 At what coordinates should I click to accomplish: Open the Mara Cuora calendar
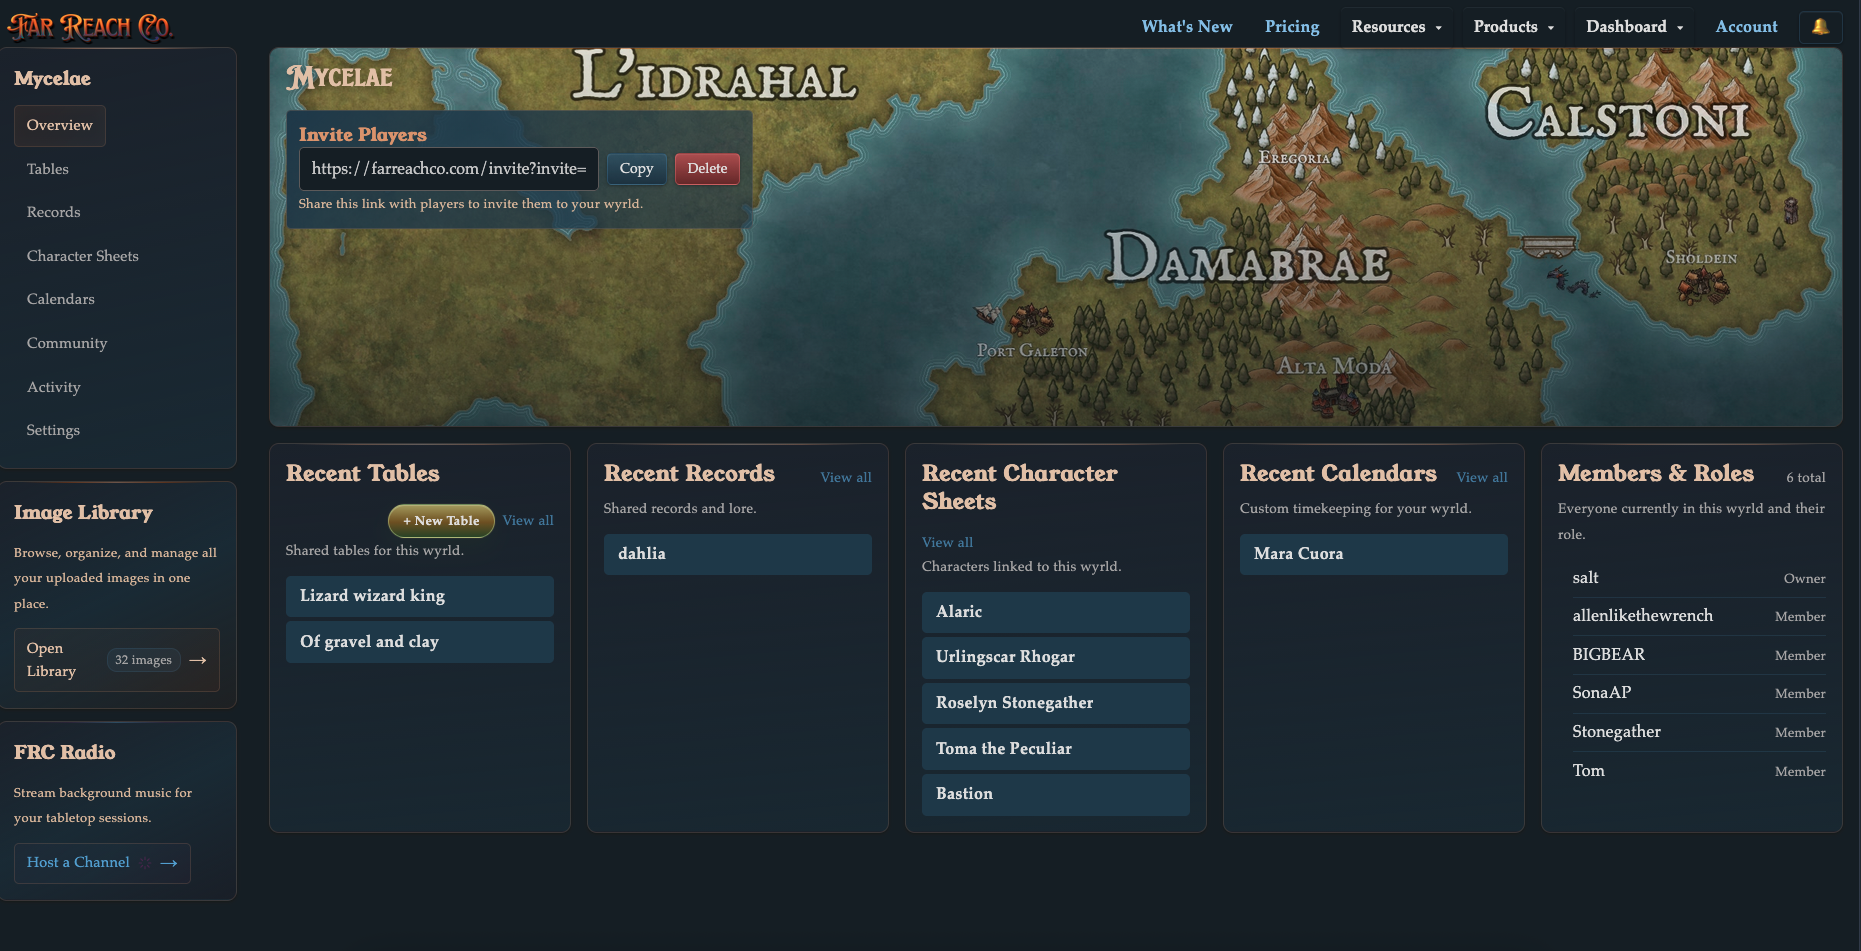click(1373, 554)
